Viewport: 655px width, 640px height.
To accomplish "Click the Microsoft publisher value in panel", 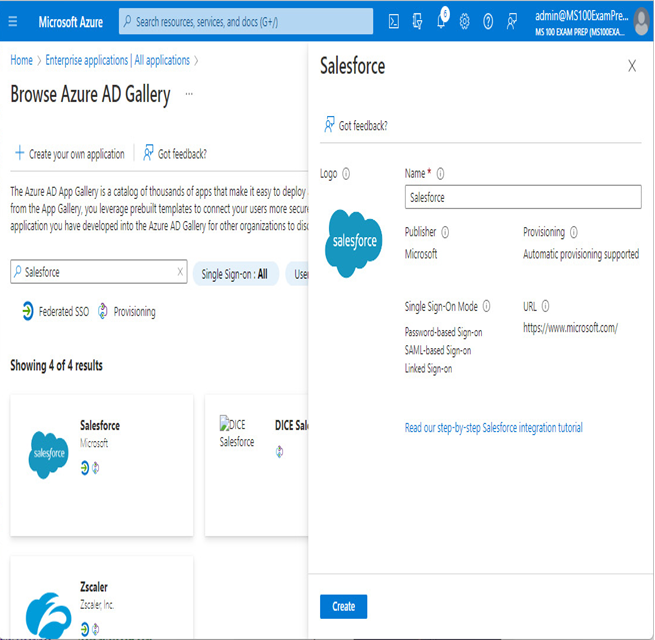I will [421, 254].
